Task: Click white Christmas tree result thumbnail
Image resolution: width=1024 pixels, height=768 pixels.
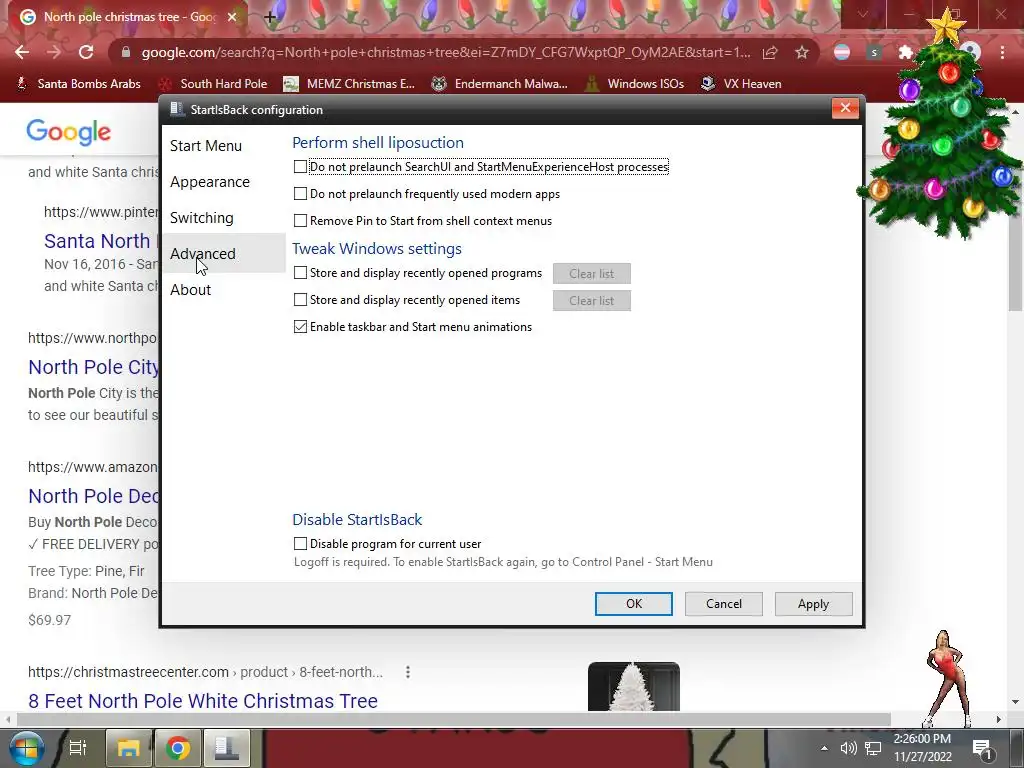Action: [633, 686]
